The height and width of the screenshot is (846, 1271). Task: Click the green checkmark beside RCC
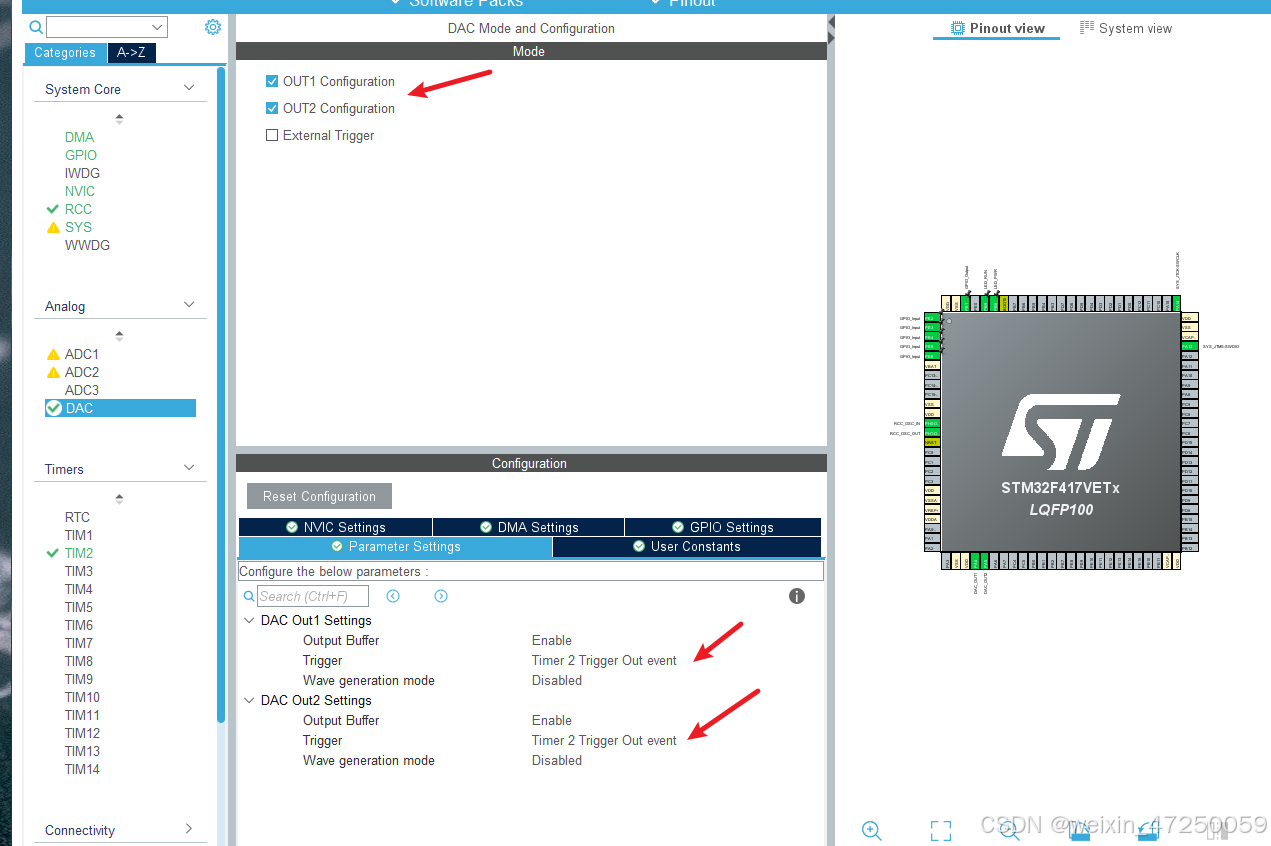pos(53,209)
